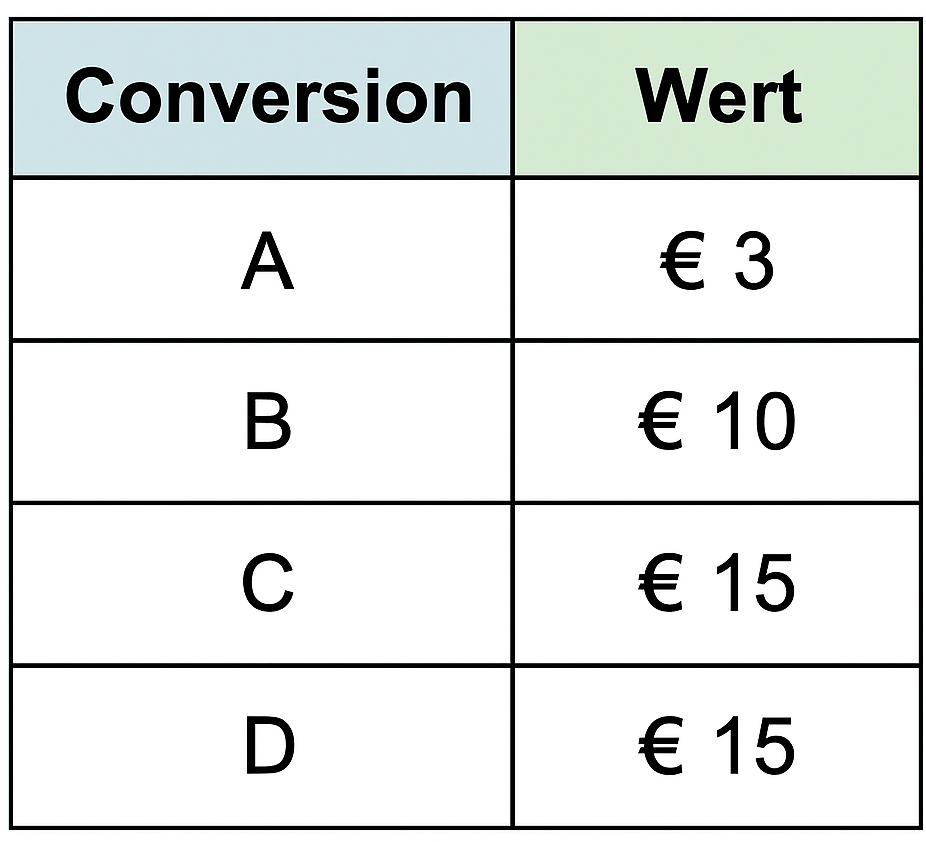Click the cell for conversion B
Screen dimensions: 926x842
tap(267, 421)
